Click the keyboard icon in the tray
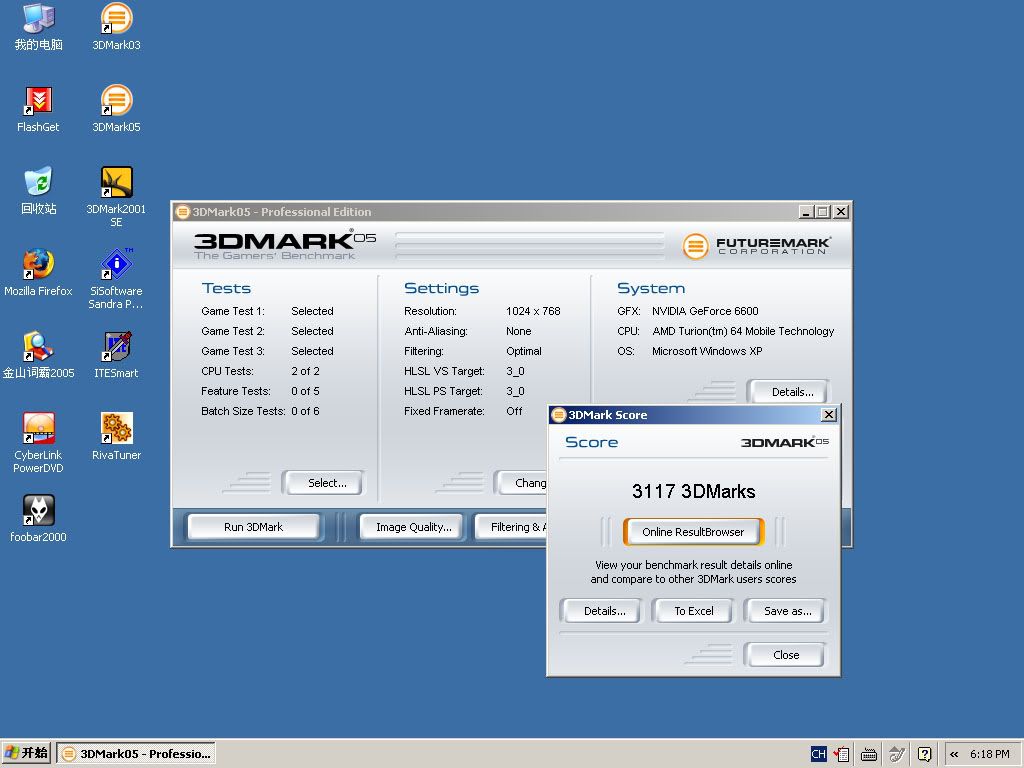 (869, 754)
